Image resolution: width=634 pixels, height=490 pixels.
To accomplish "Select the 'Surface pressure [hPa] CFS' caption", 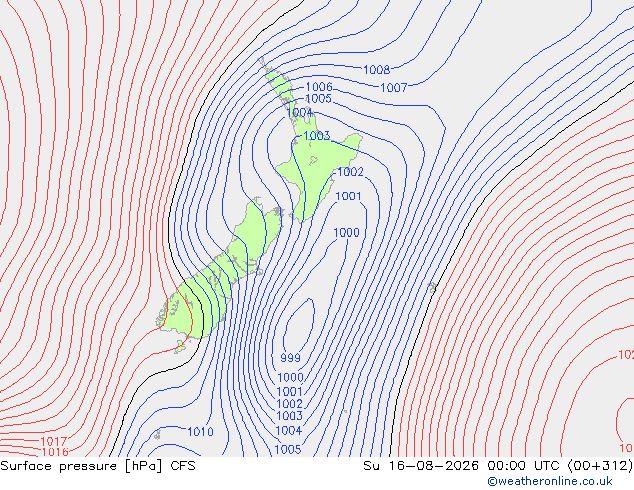I will pyautogui.click(x=98, y=466).
